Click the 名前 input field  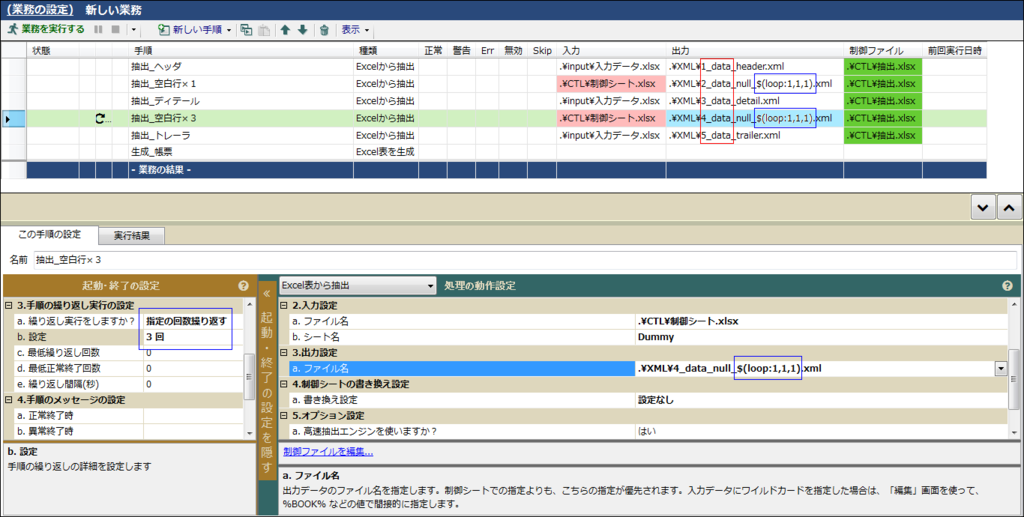pyautogui.click(x=525, y=260)
